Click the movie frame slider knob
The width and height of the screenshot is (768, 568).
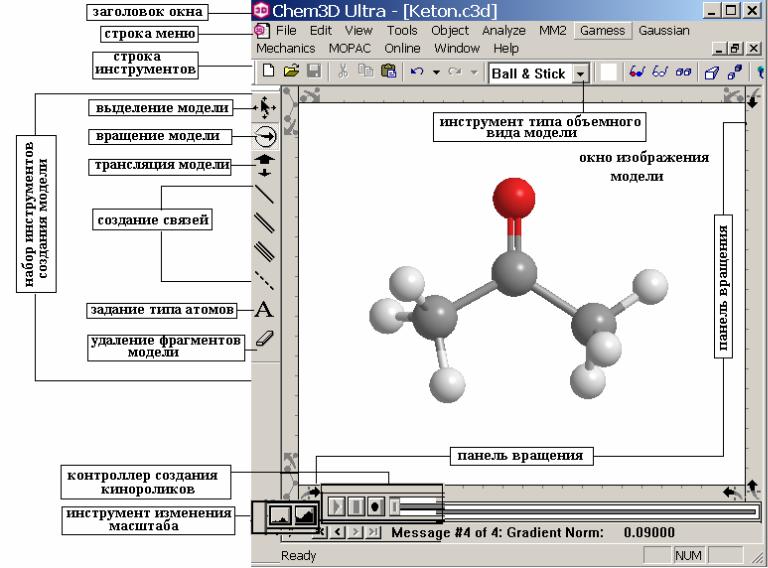pos(395,506)
